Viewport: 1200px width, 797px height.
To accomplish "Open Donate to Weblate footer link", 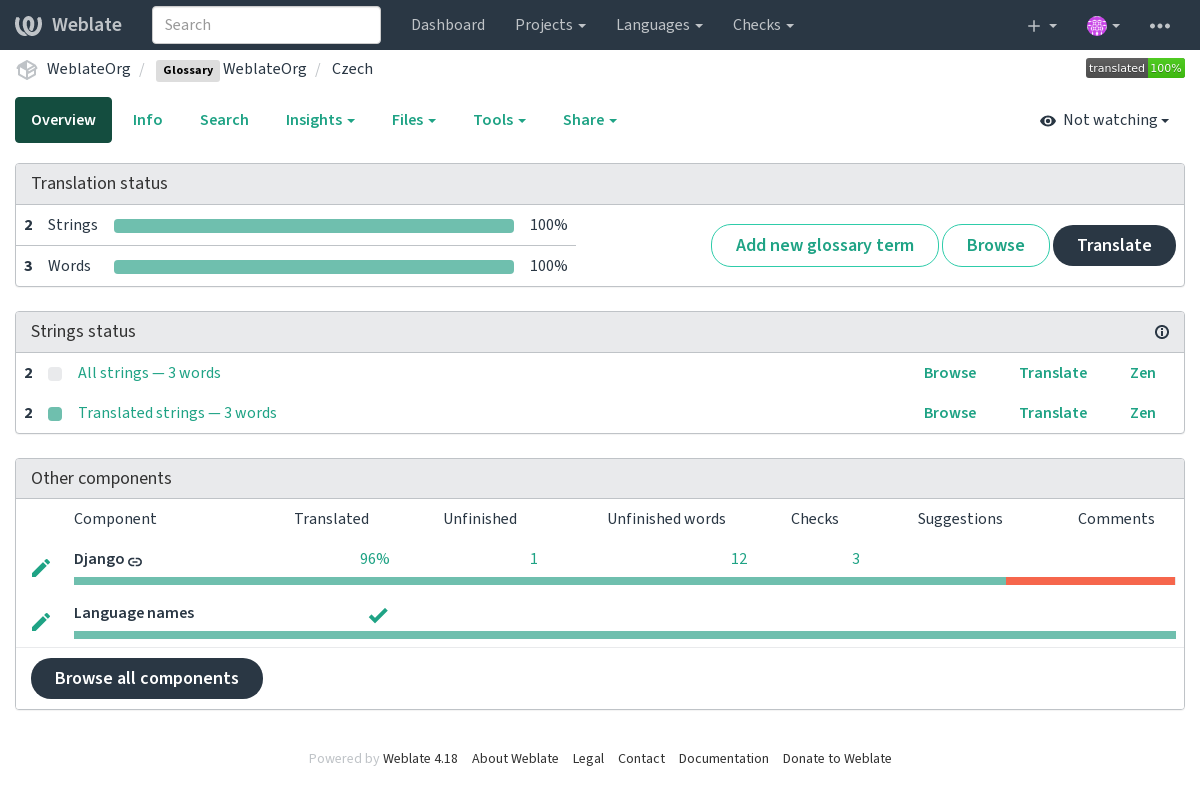I will [x=837, y=759].
